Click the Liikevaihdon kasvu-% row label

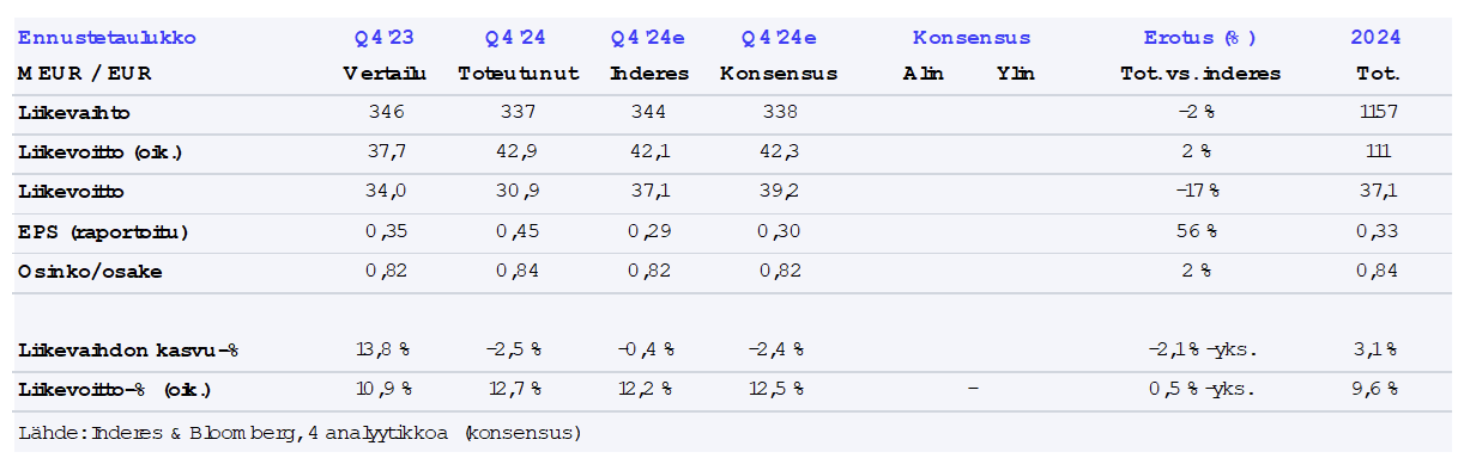click(x=128, y=350)
